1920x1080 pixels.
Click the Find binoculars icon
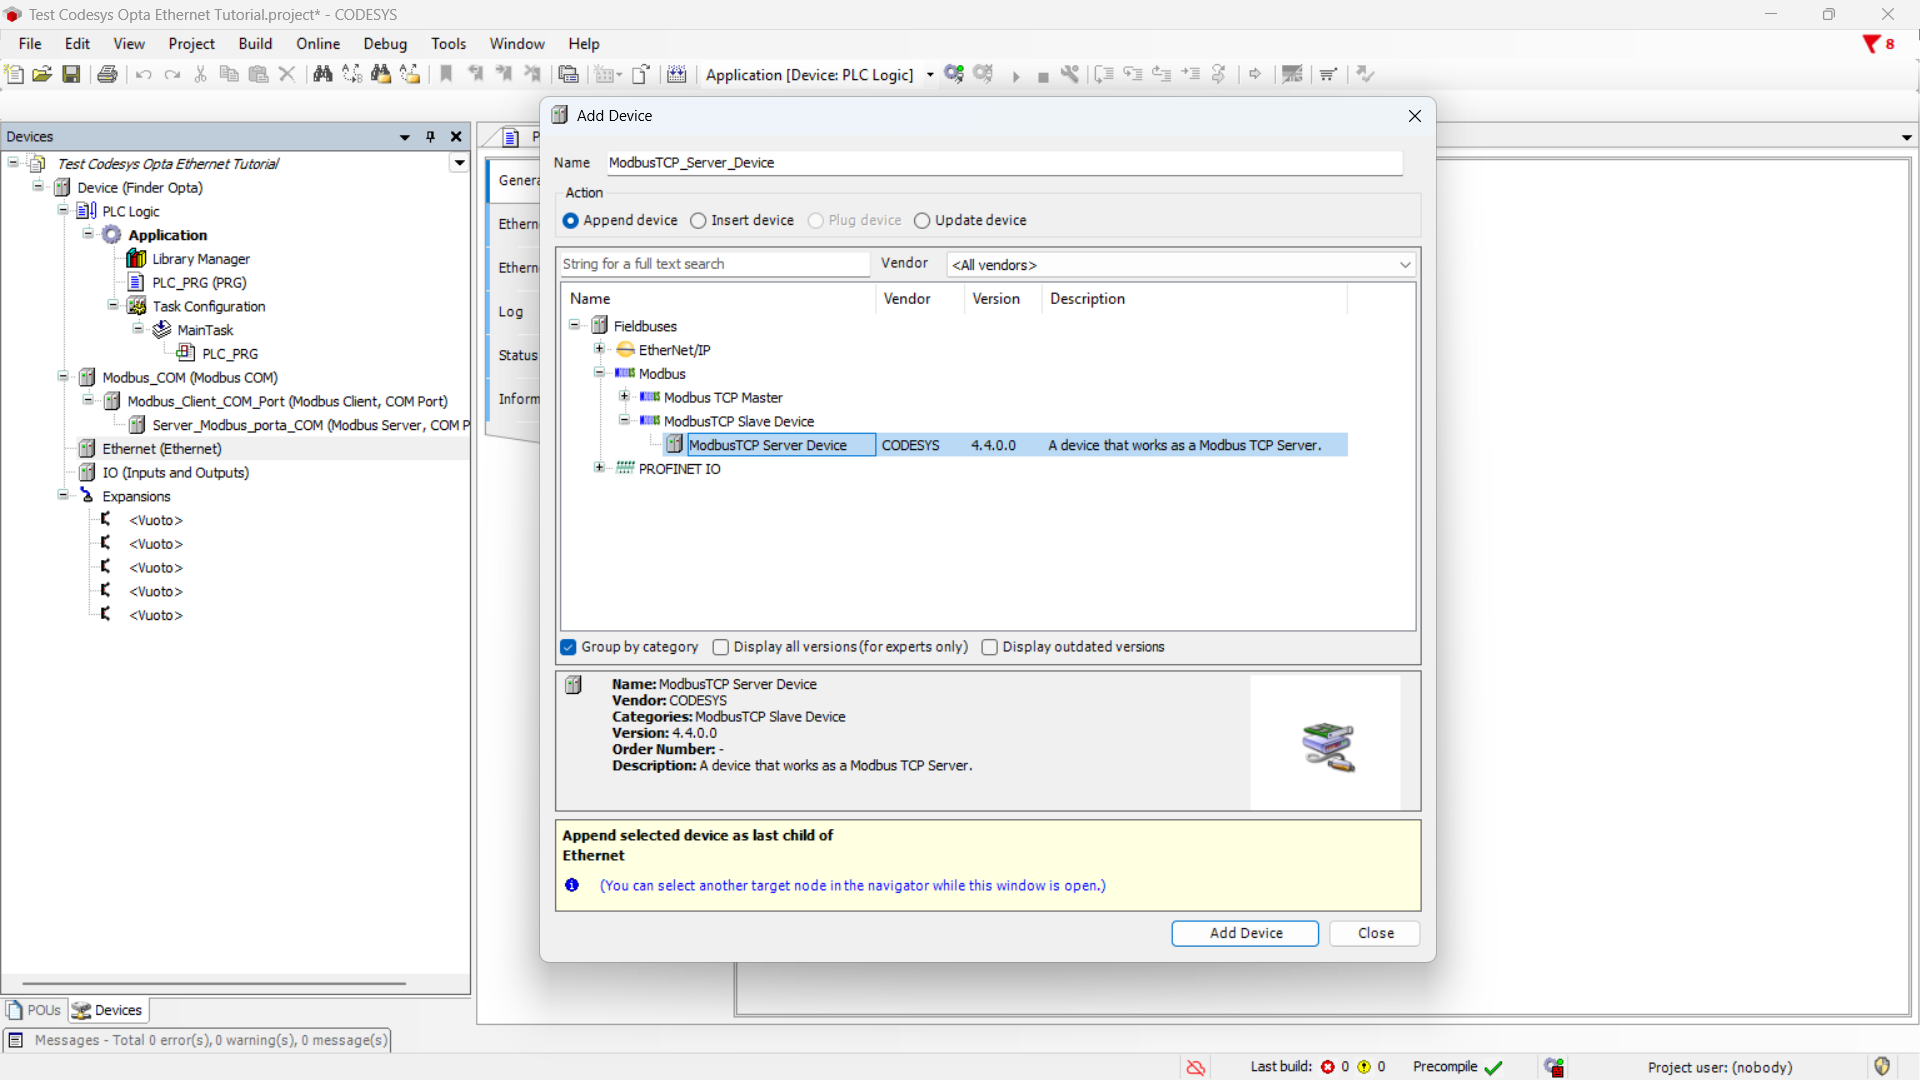322,74
